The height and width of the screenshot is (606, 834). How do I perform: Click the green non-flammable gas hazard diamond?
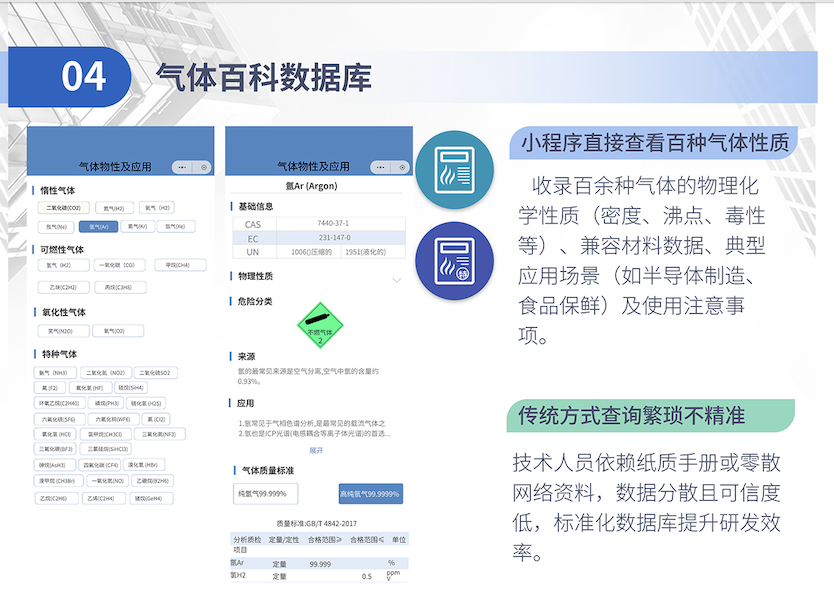pos(320,325)
